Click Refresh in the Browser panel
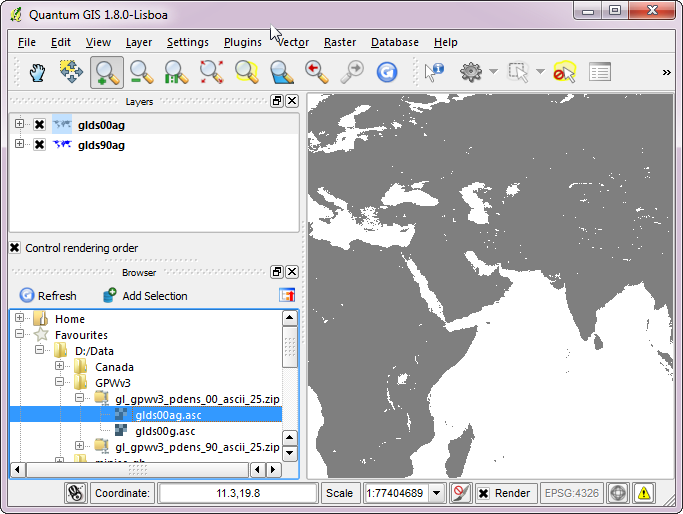The height and width of the screenshot is (514, 683). pyautogui.click(x=48, y=295)
